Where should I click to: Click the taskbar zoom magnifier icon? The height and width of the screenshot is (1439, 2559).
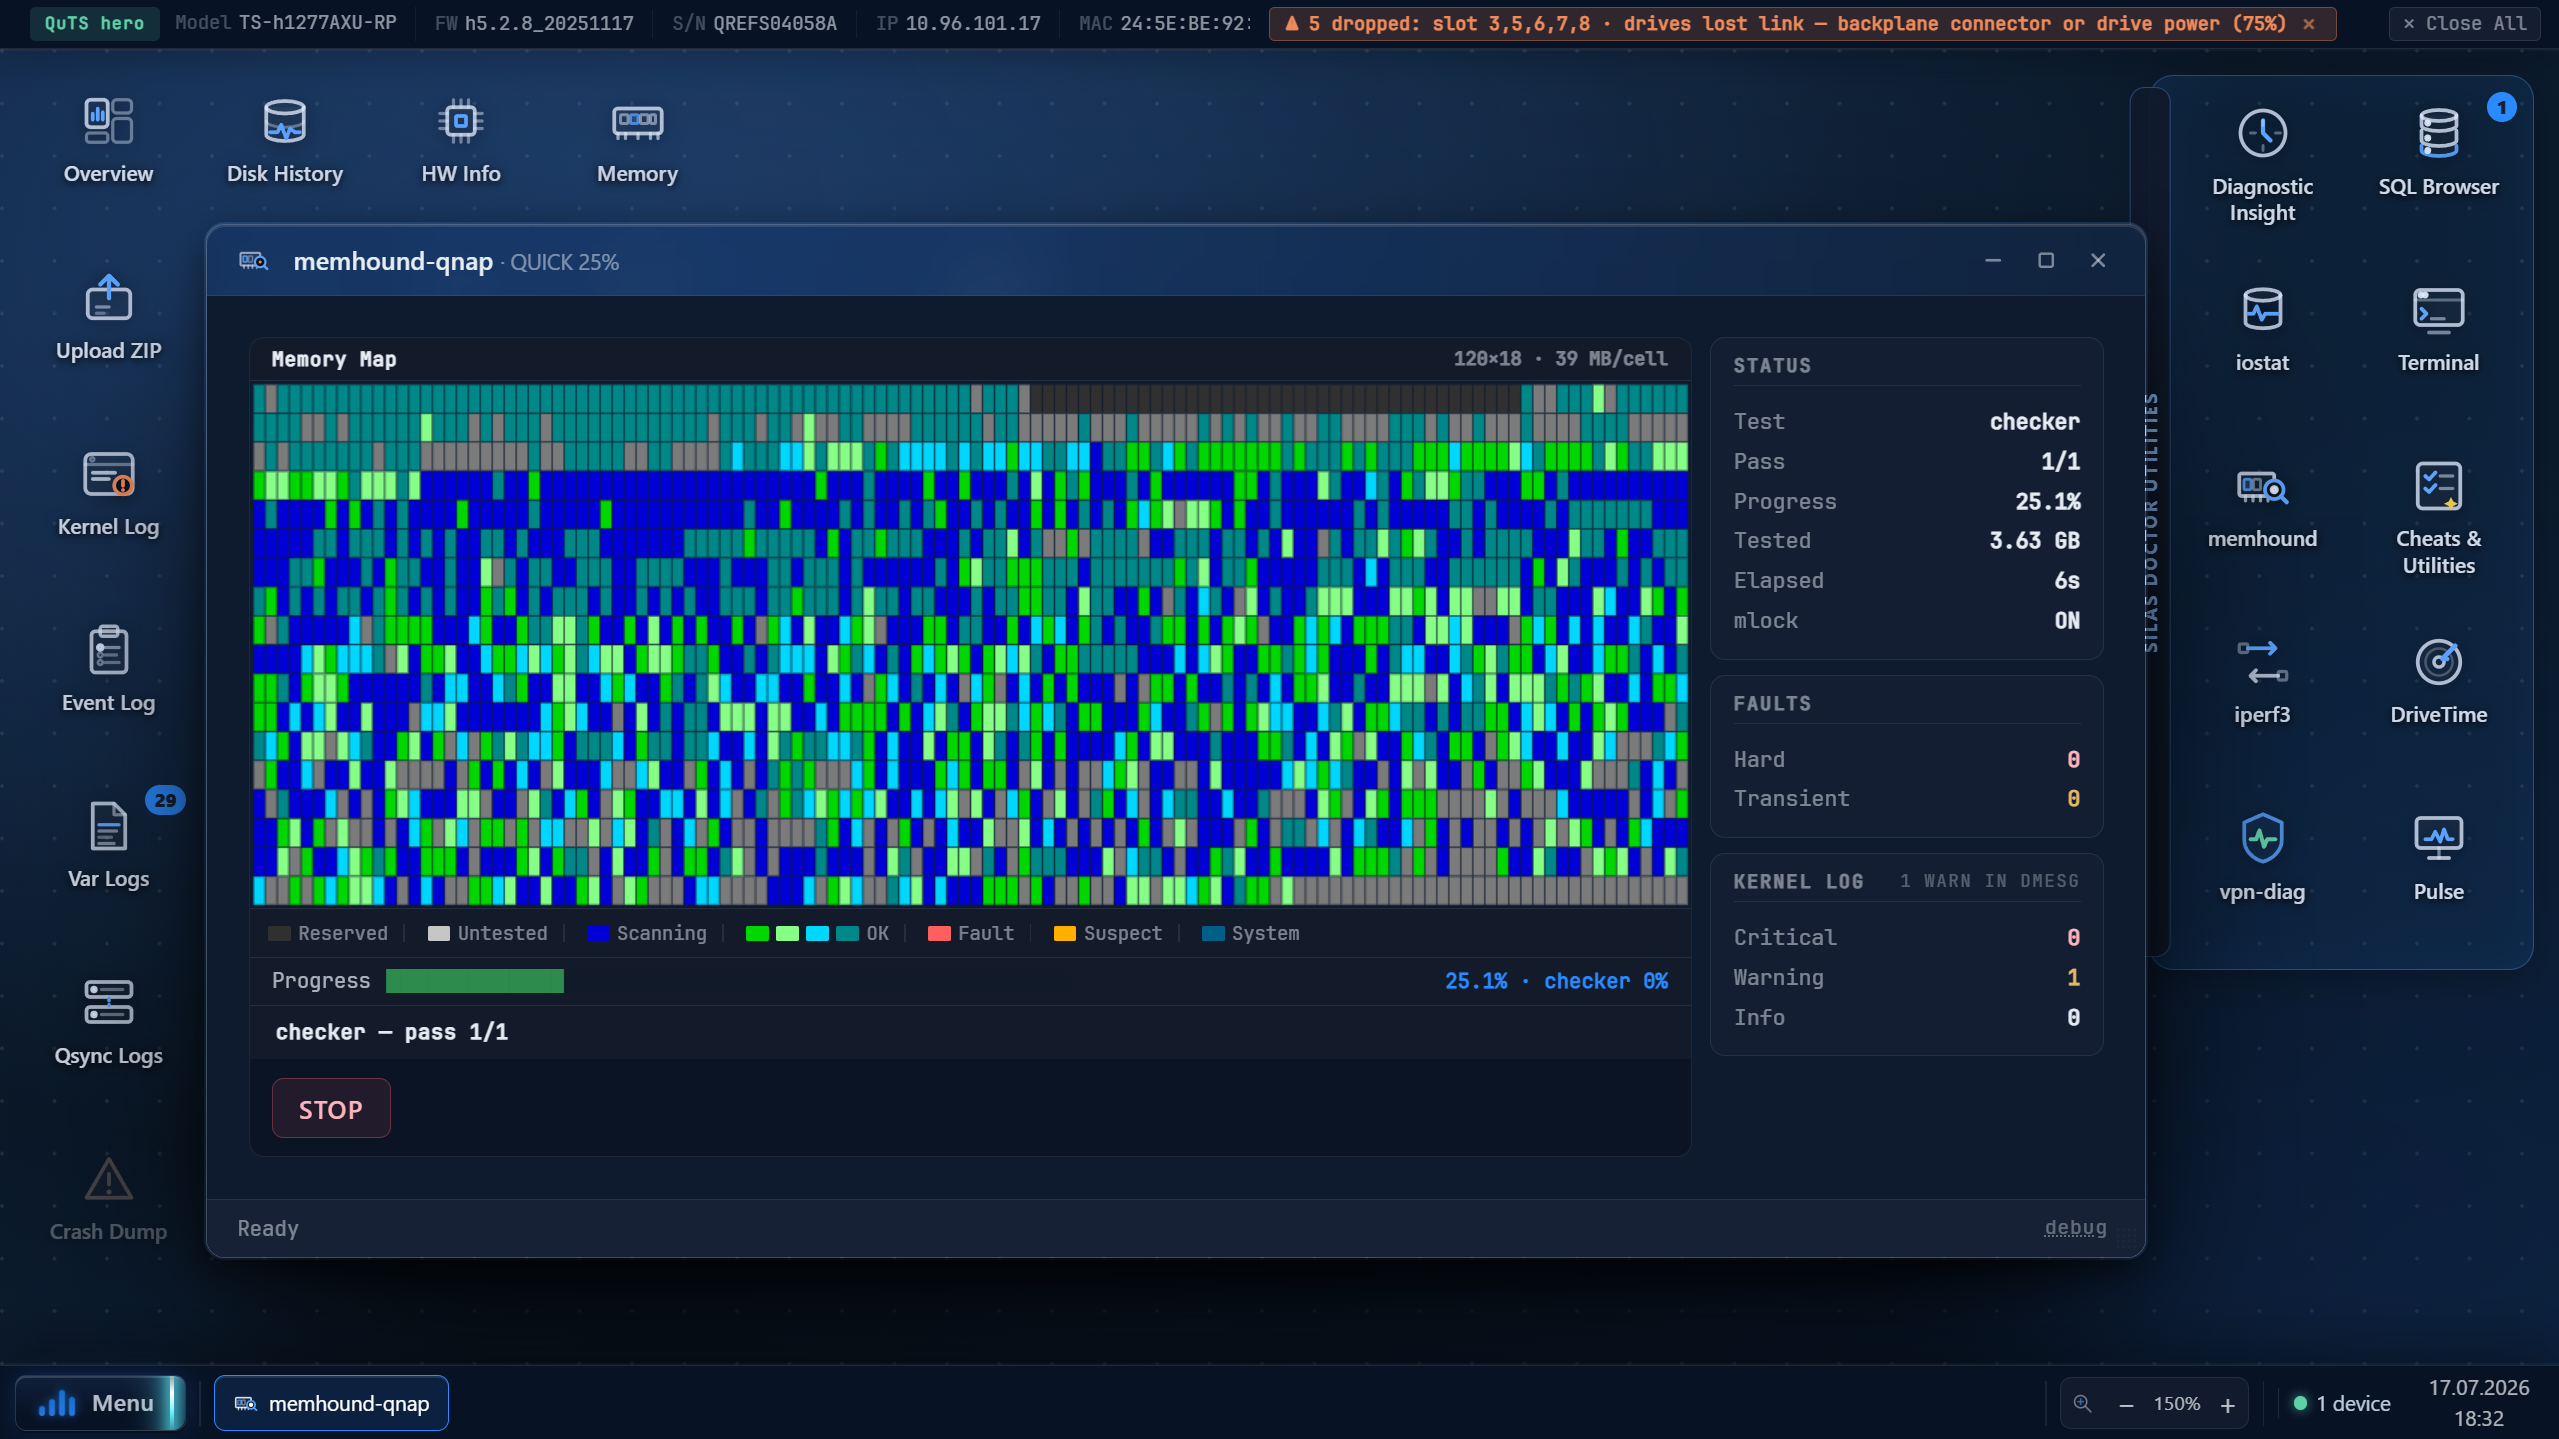tap(2083, 1403)
